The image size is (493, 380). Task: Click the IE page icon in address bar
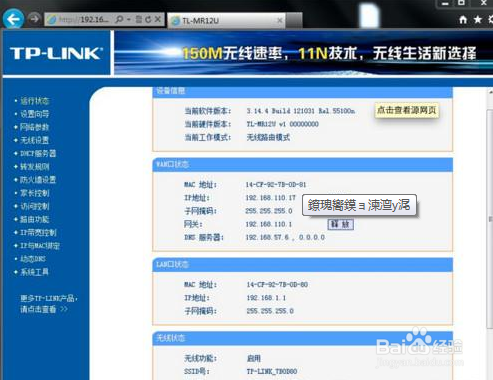pyautogui.click(x=52, y=20)
